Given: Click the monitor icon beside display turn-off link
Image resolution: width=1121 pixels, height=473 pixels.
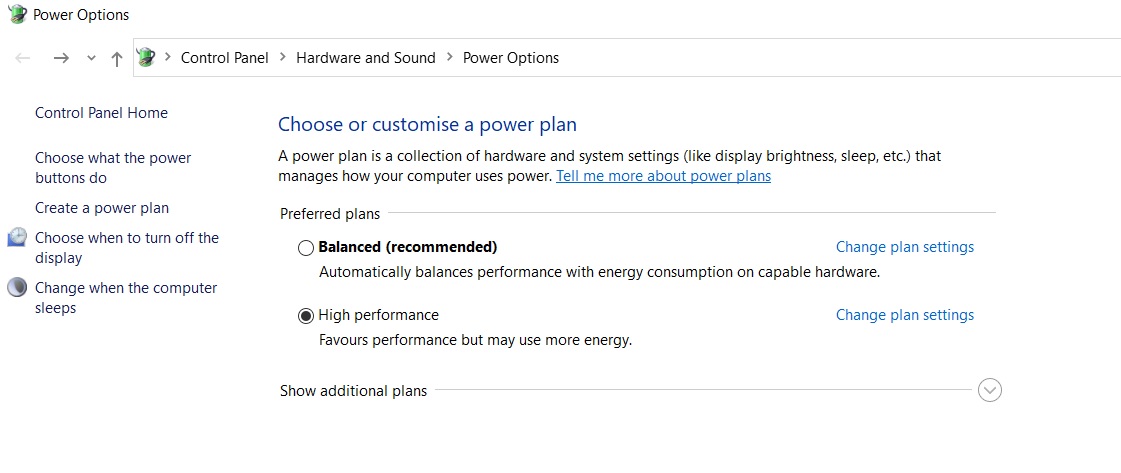Looking at the screenshot, I should coord(17,238).
